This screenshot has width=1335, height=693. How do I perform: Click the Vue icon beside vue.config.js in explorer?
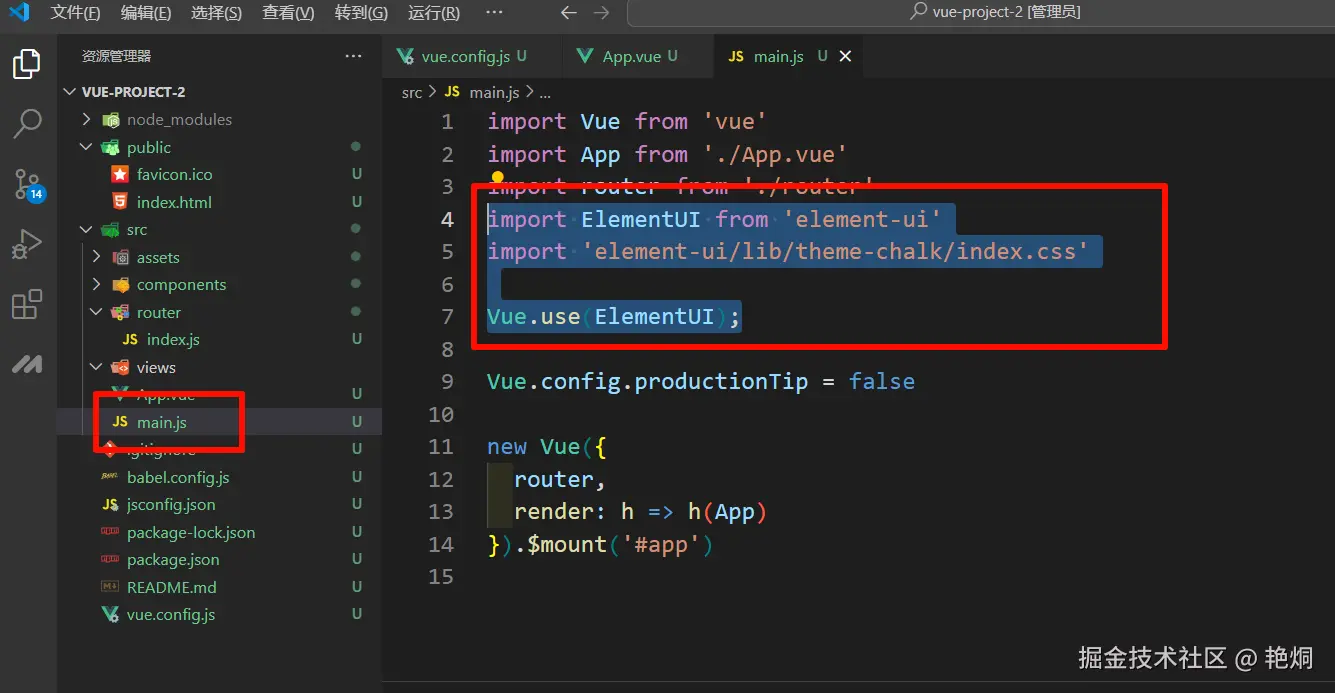click(110, 615)
